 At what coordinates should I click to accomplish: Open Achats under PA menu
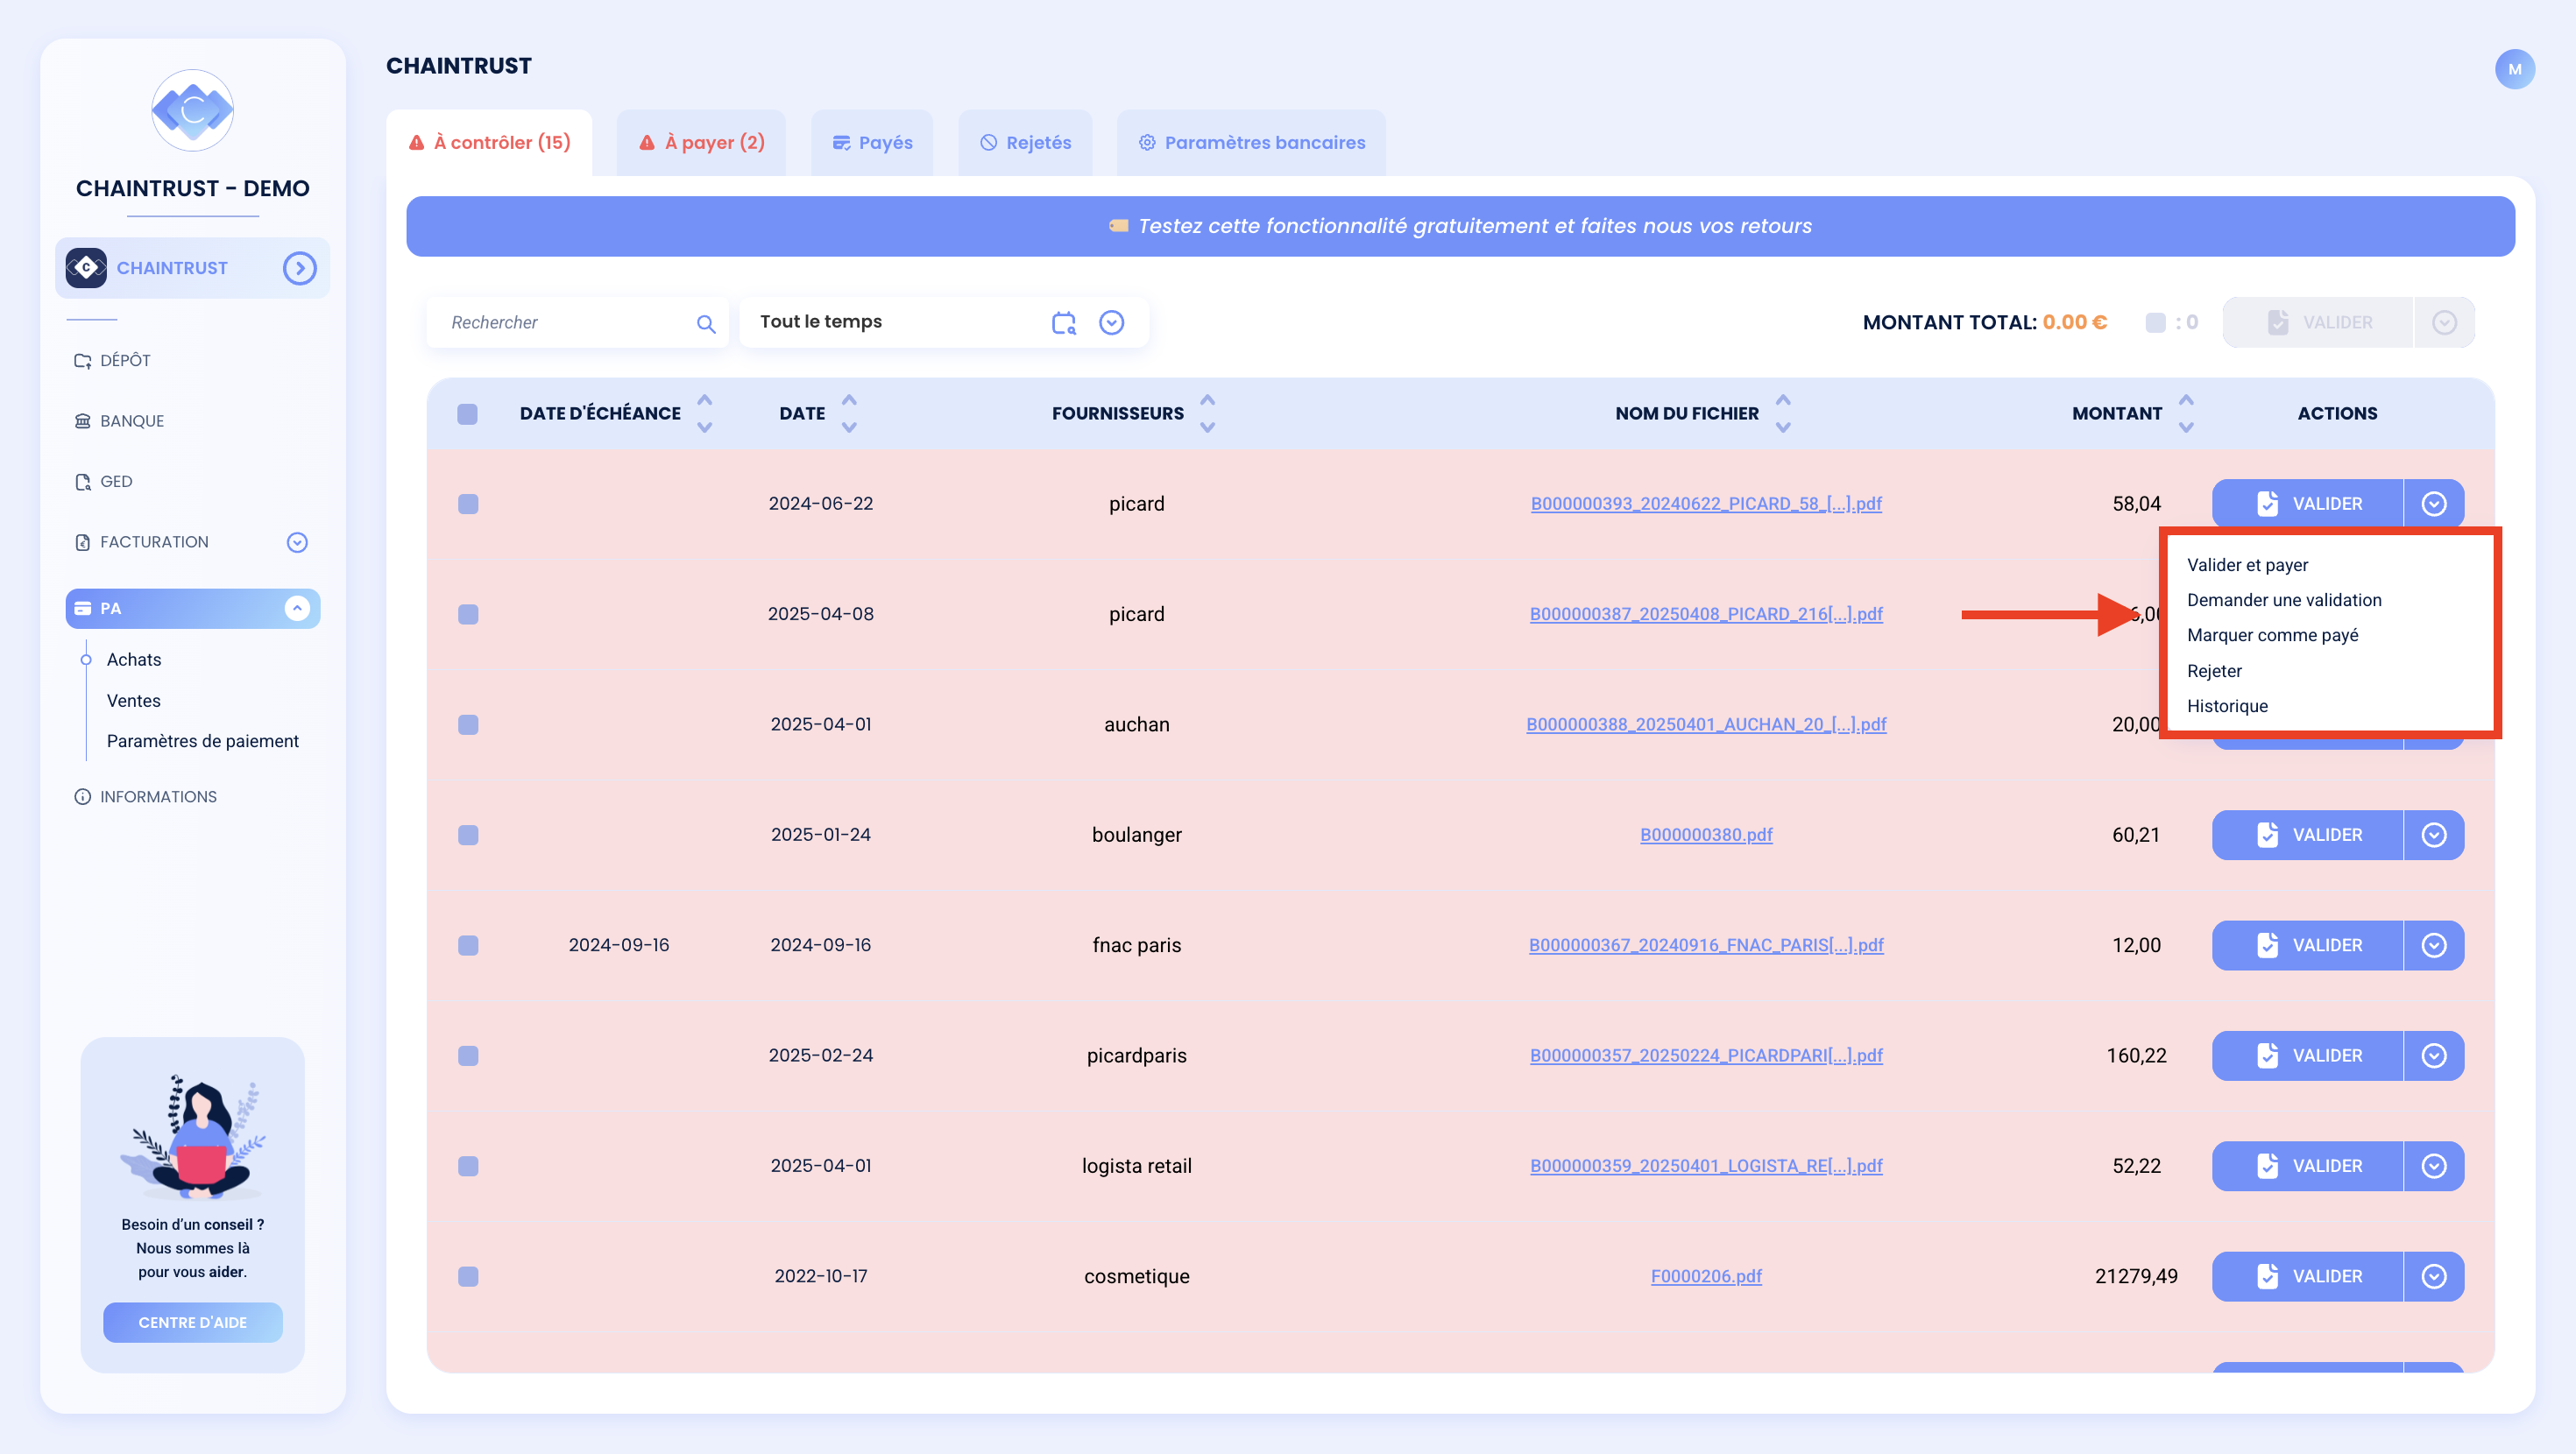click(134, 660)
